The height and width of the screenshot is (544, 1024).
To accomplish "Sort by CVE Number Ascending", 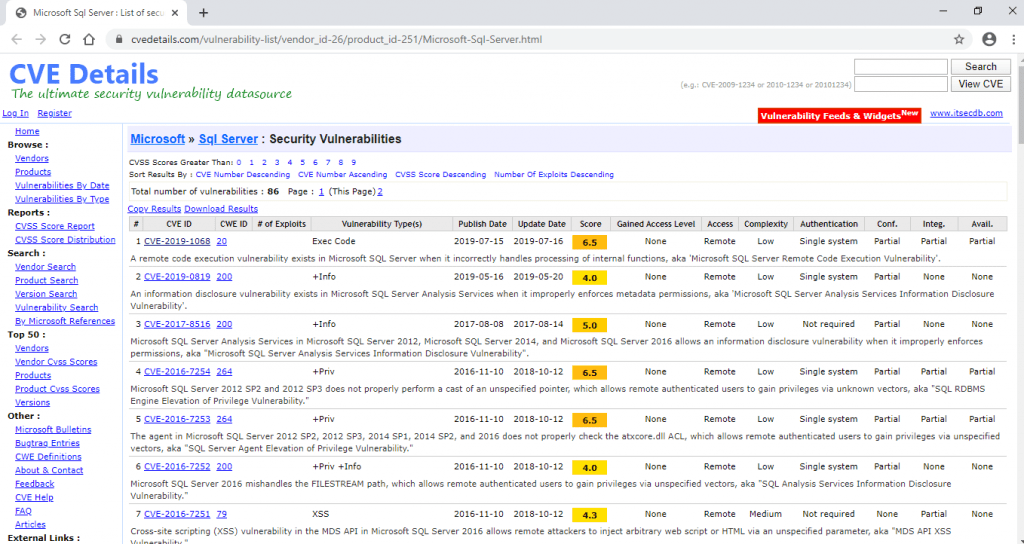I will pos(342,174).
